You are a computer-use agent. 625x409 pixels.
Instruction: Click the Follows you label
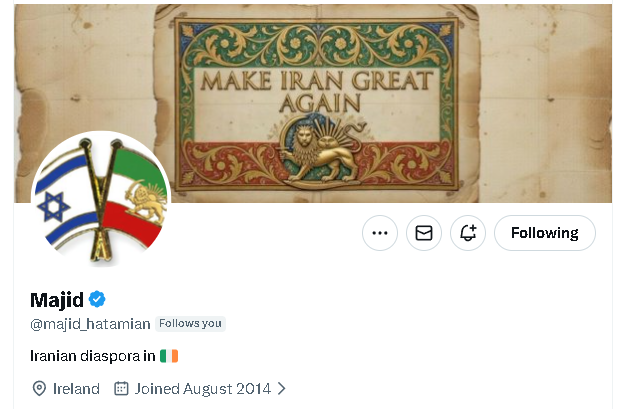tap(190, 323)
